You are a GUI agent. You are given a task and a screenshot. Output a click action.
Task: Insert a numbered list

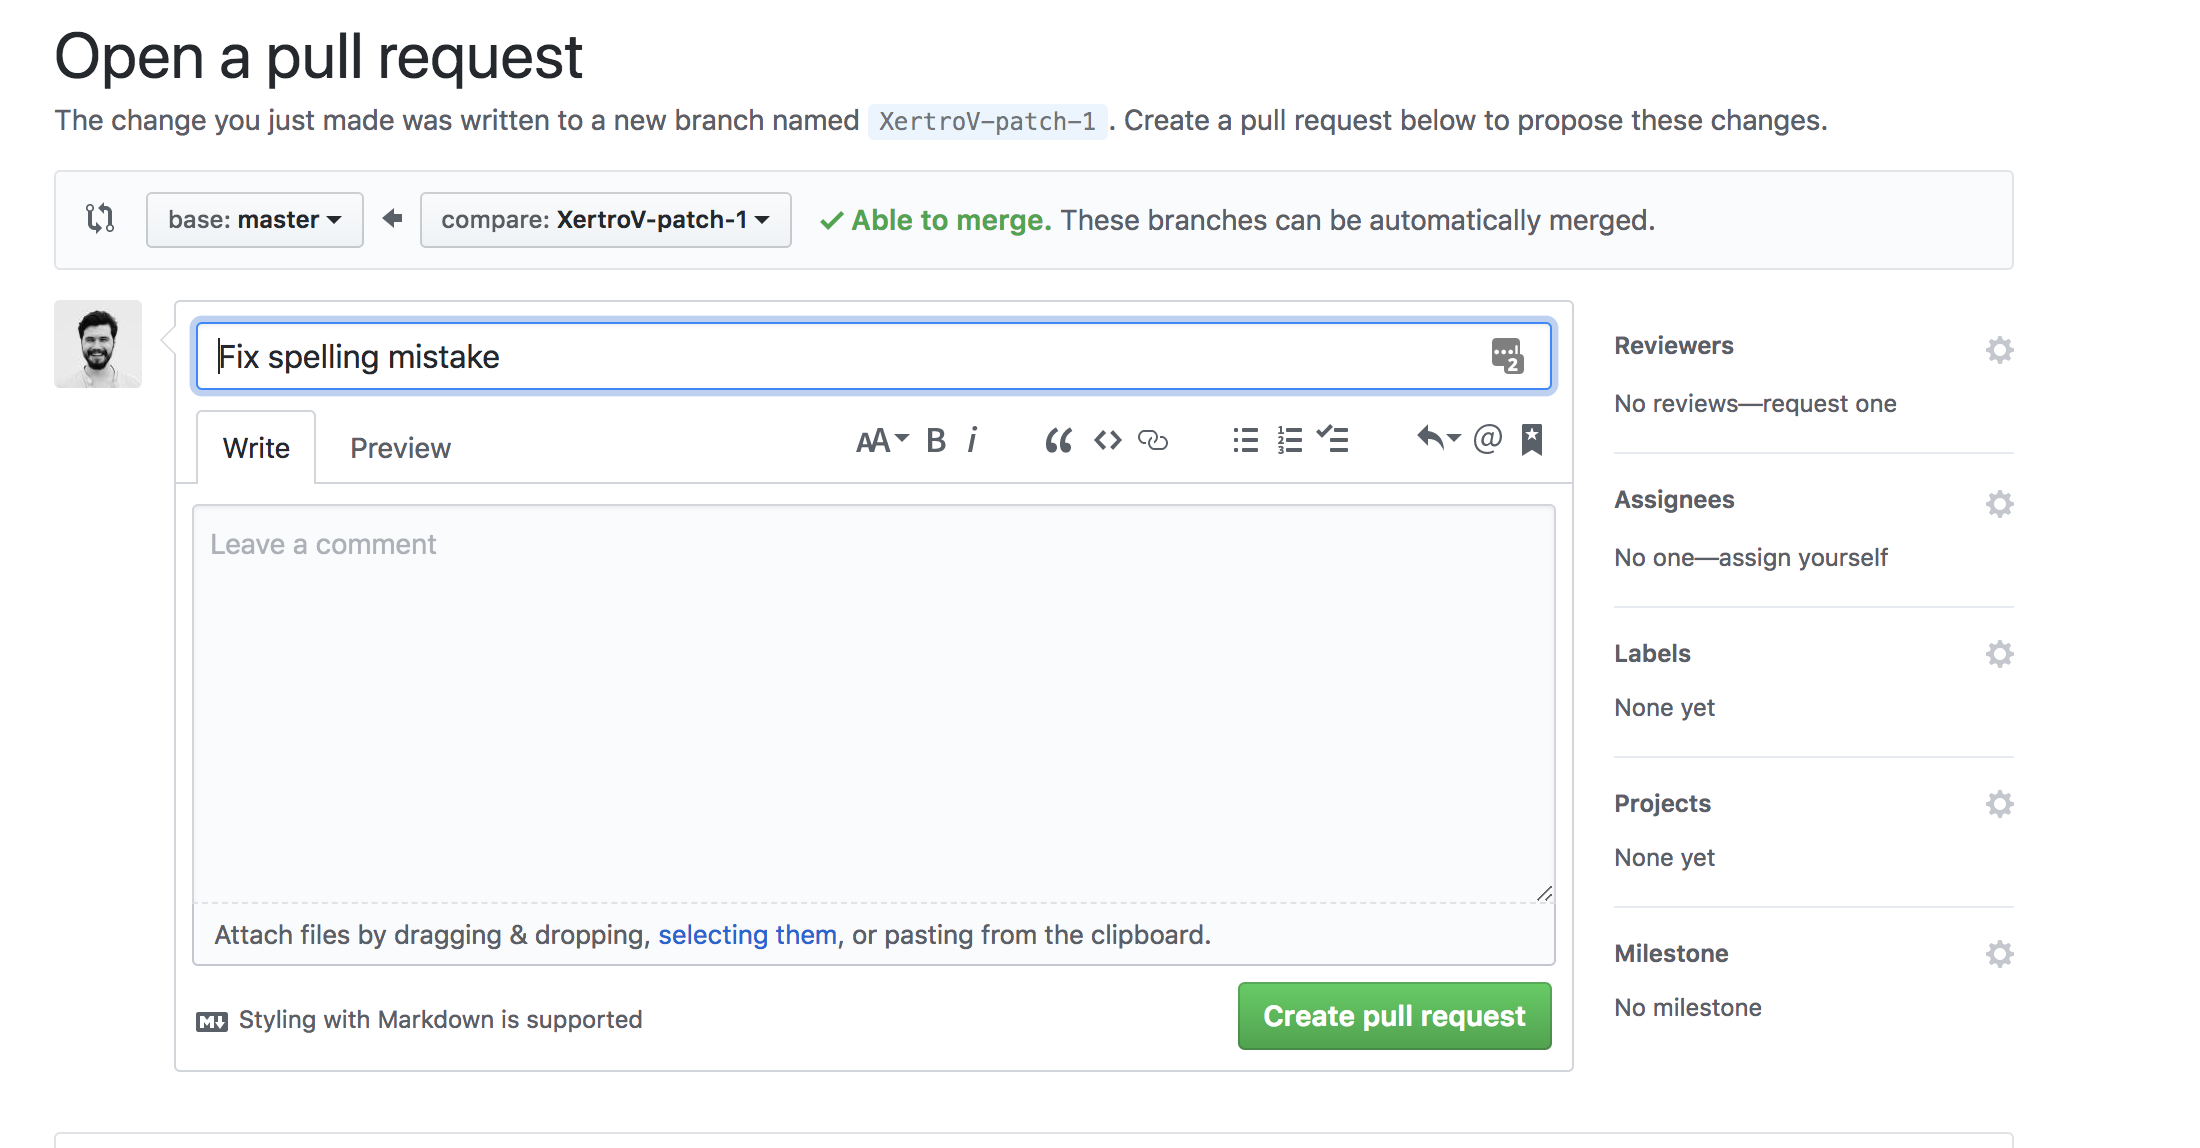coord(1290,440)
